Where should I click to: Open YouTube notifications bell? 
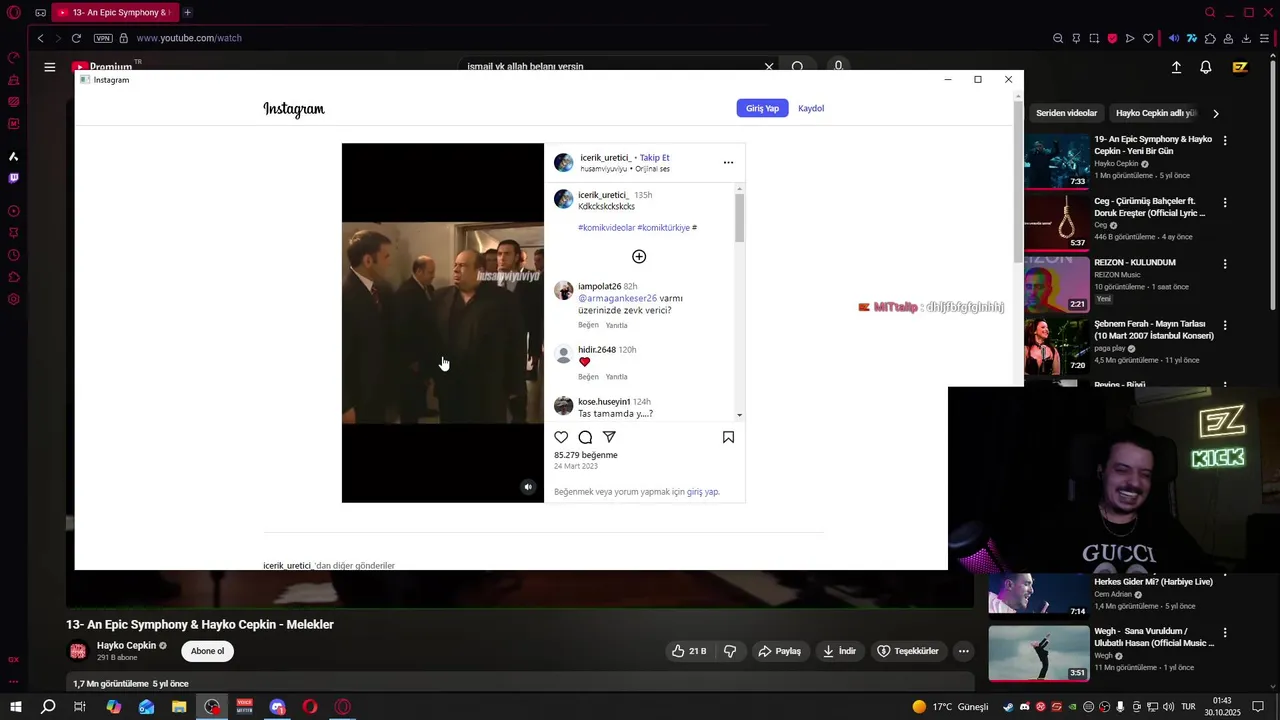tap(1206, 67)
